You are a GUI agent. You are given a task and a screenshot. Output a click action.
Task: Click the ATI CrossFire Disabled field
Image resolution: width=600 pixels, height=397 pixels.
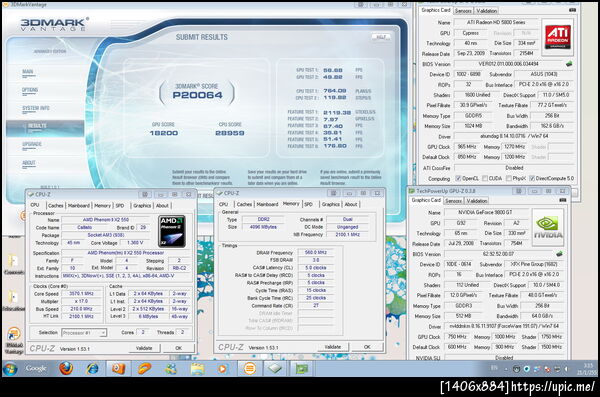coord(514,168)
